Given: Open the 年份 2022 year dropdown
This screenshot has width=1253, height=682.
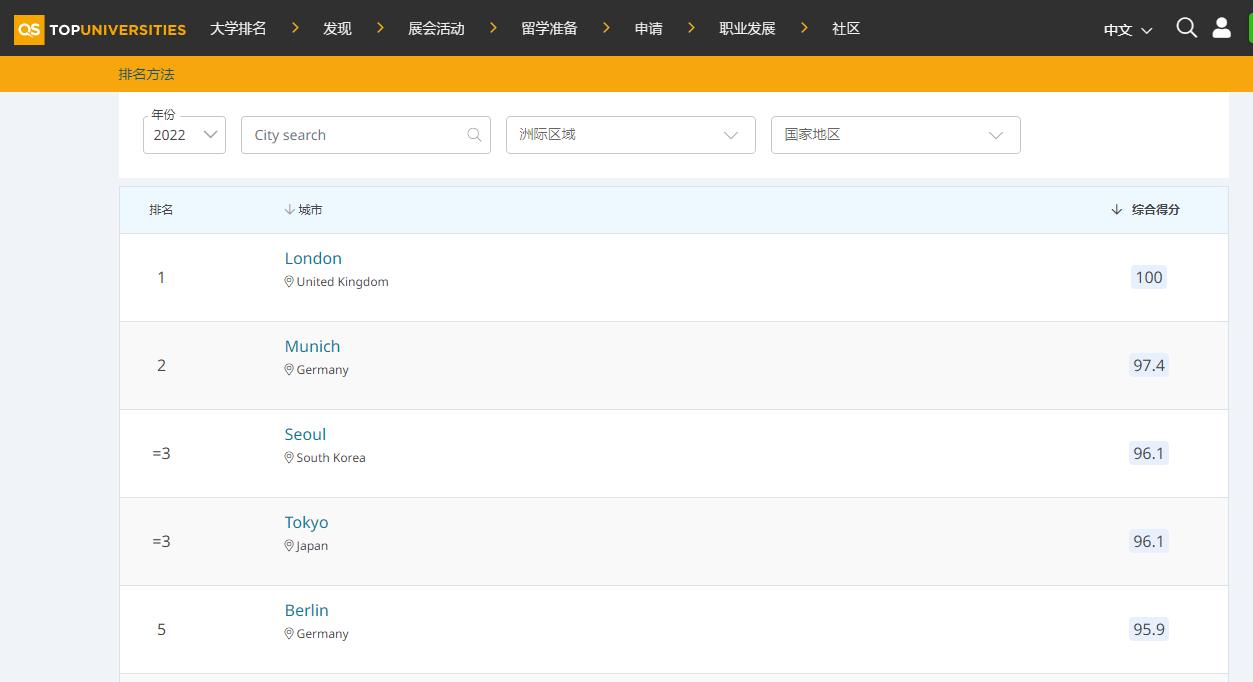Looking at the screenshot, I should (x=185, y=135).
